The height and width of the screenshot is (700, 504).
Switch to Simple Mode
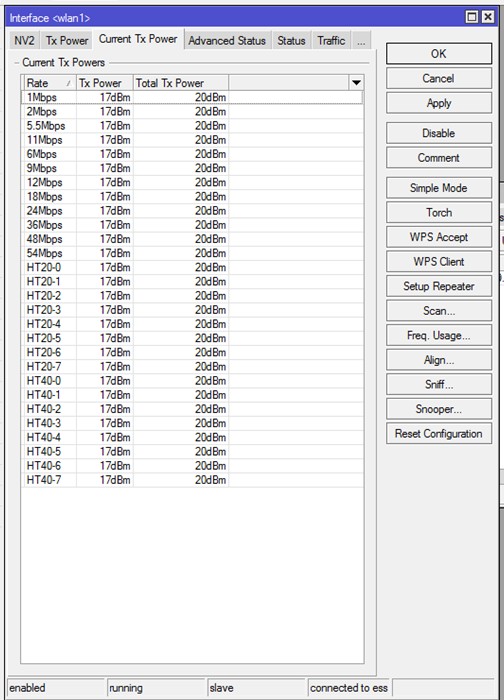(439, 188)
